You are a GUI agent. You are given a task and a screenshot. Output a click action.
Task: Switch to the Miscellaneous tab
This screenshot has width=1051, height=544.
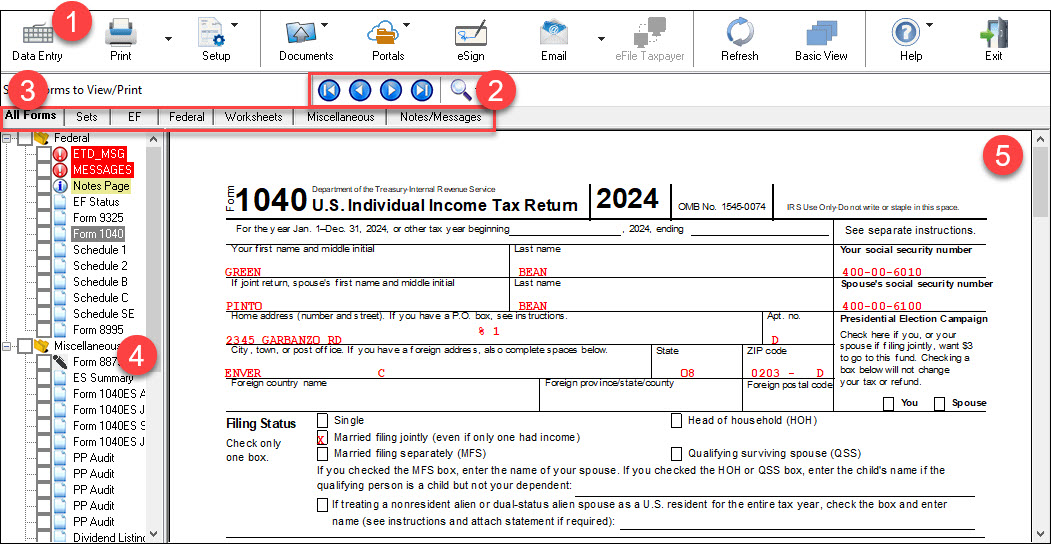click(x=341, y=117)
